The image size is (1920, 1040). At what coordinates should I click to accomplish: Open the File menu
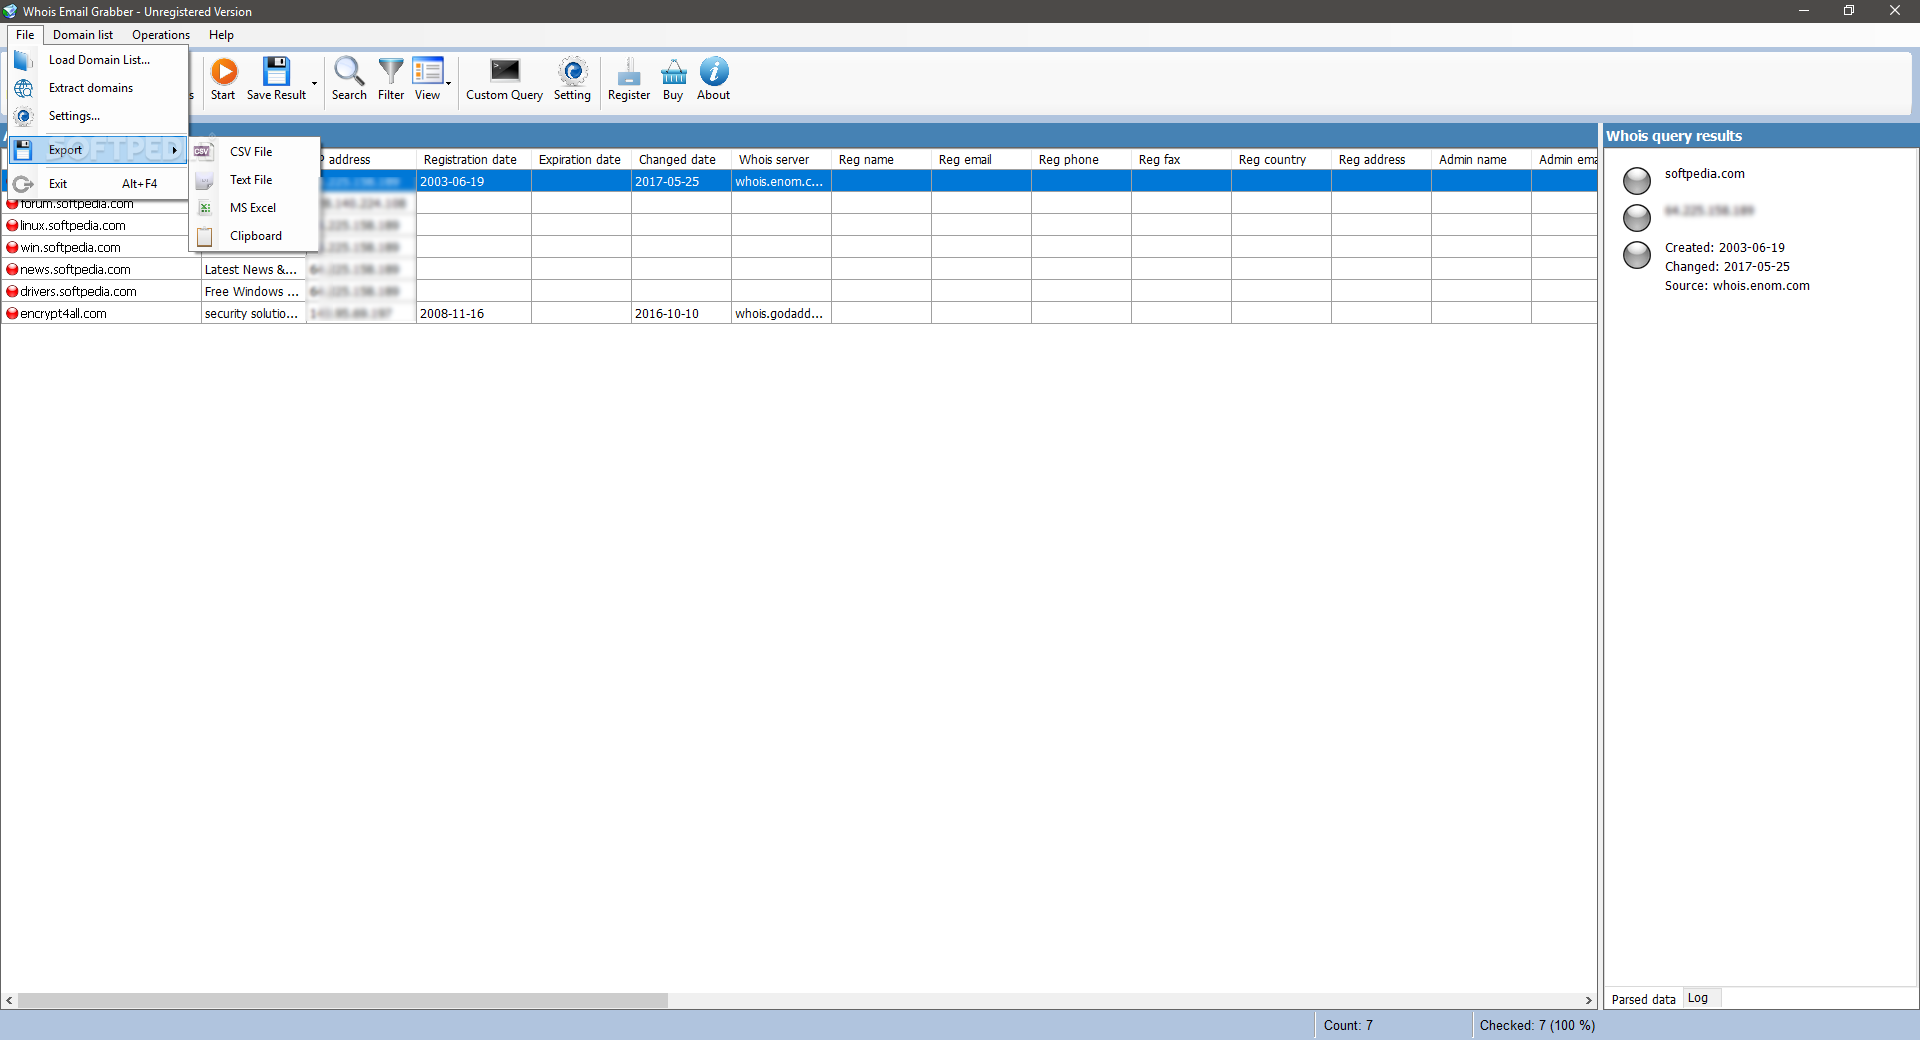[25, 35]
